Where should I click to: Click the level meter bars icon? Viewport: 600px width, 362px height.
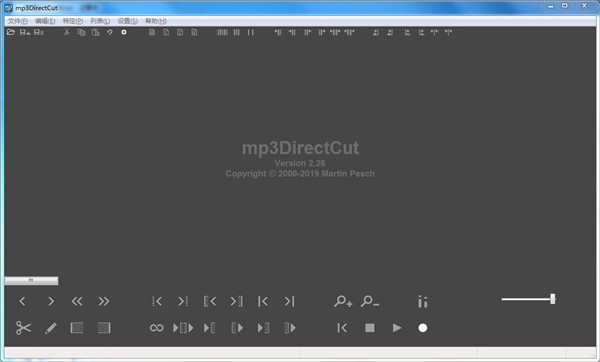pos(423,302)
